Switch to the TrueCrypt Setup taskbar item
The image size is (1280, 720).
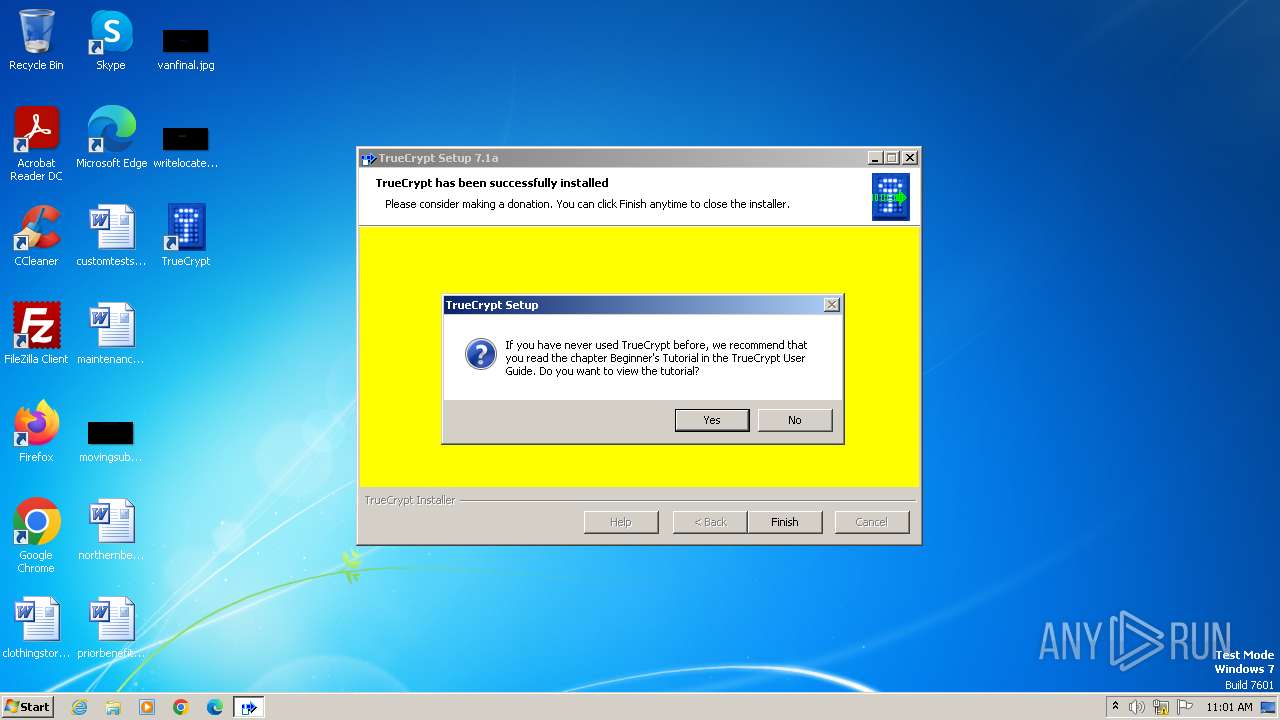[249, 707]
